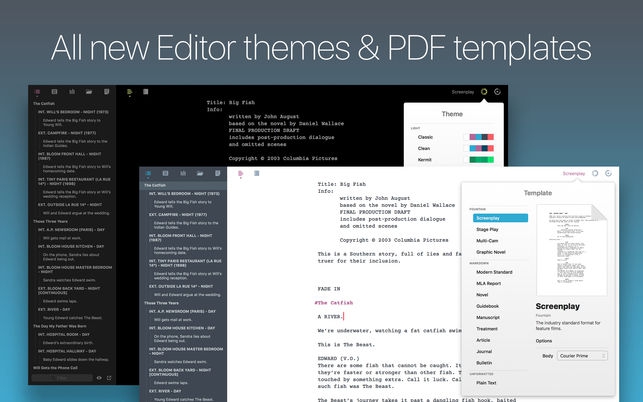Click write mode icon in dark window toolbar
643x402 pixels.
(x=130, y=92)
